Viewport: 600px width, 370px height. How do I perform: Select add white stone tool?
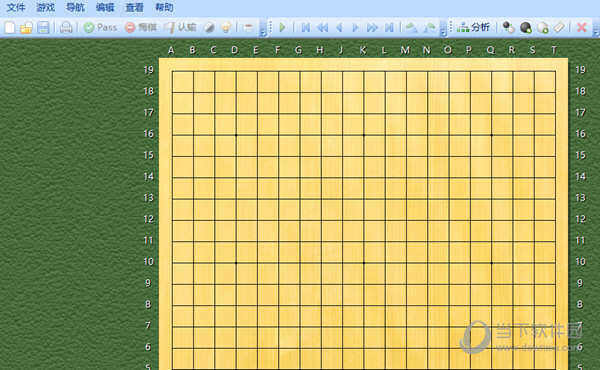pos(542,28)
